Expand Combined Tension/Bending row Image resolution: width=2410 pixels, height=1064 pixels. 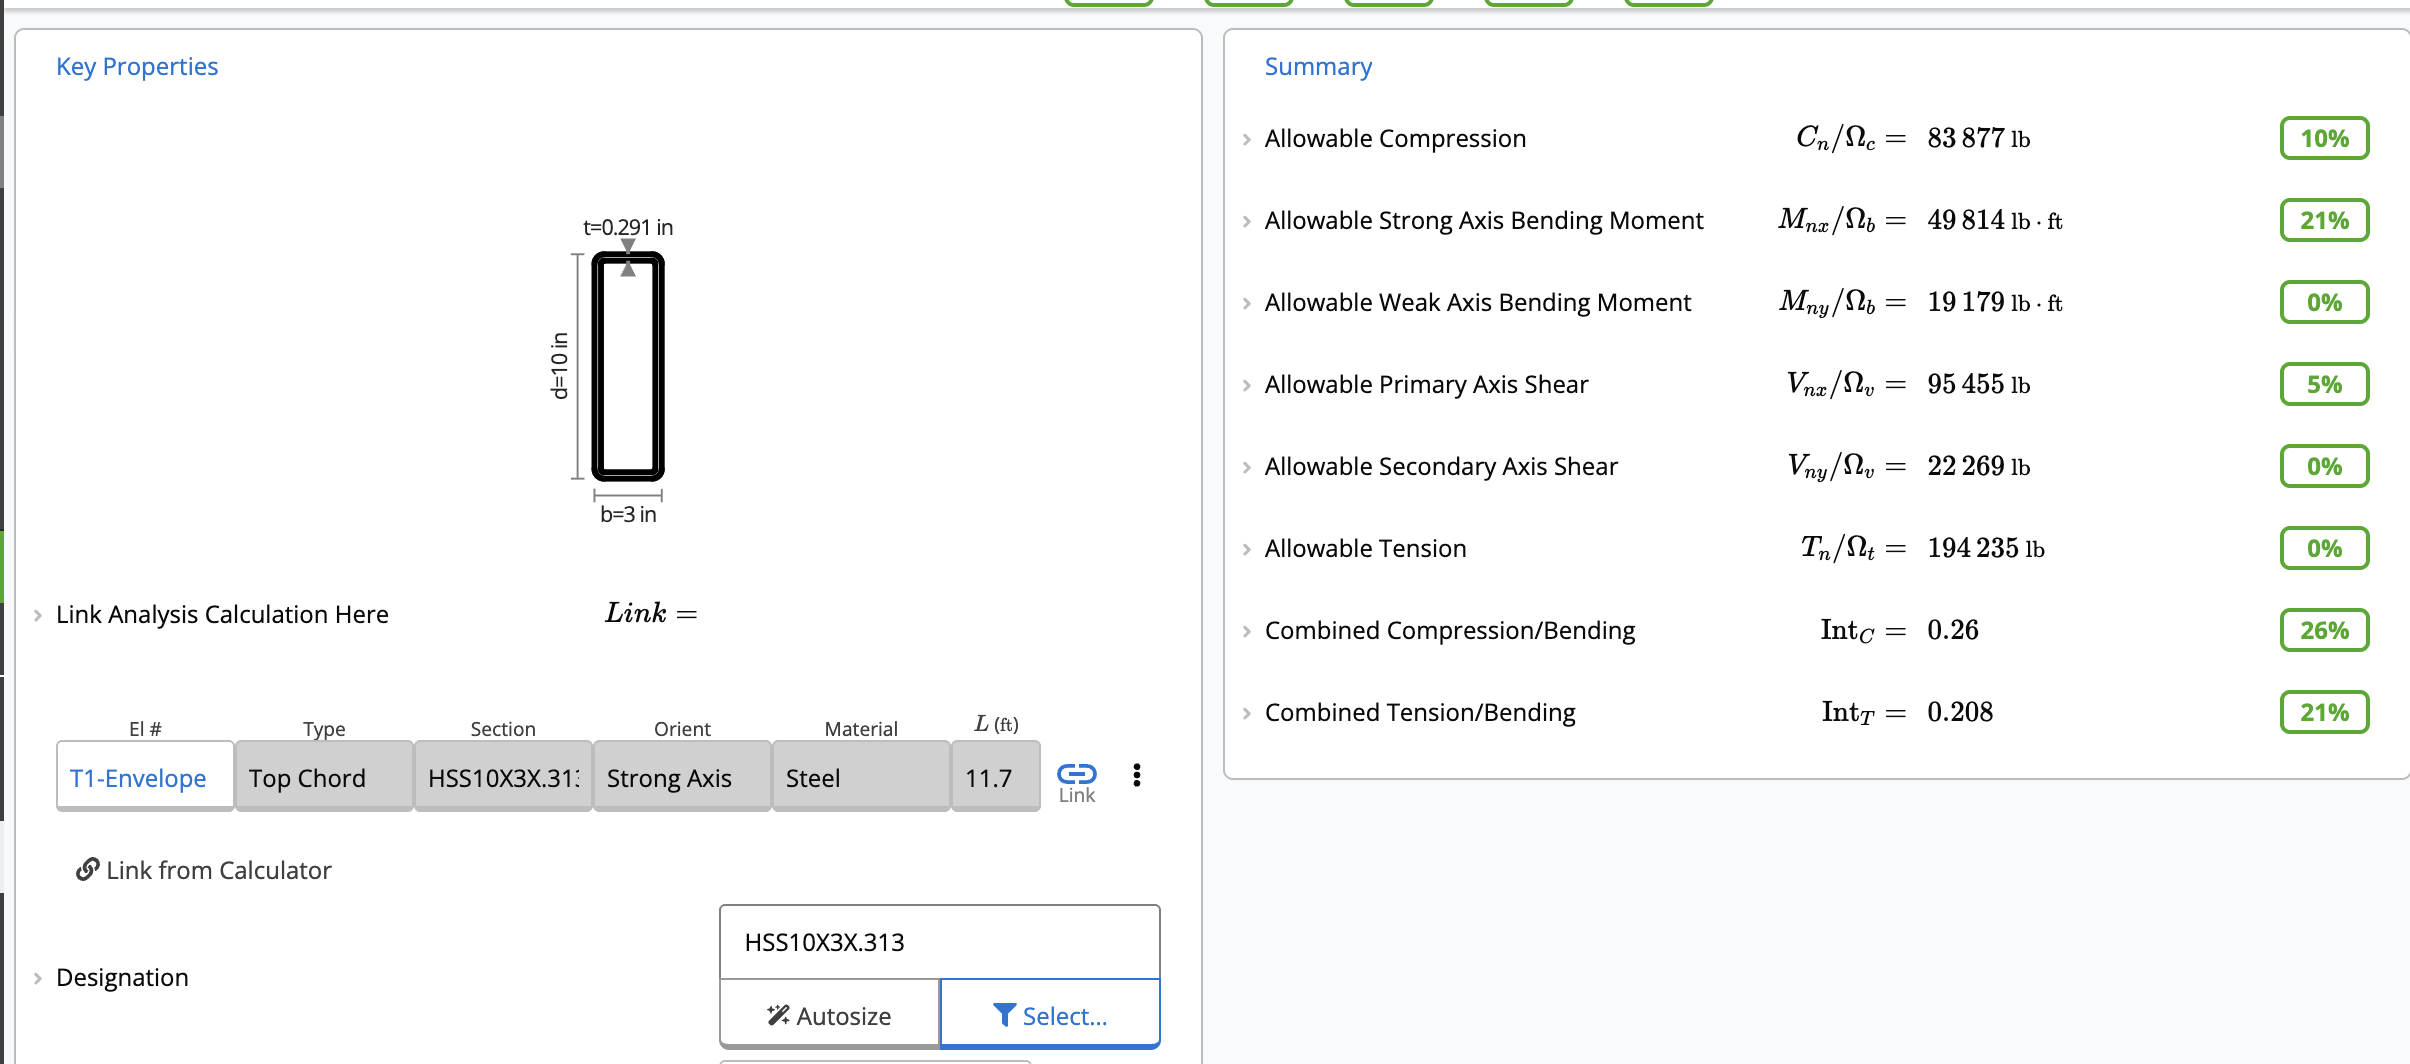[x=1247, y=713]
